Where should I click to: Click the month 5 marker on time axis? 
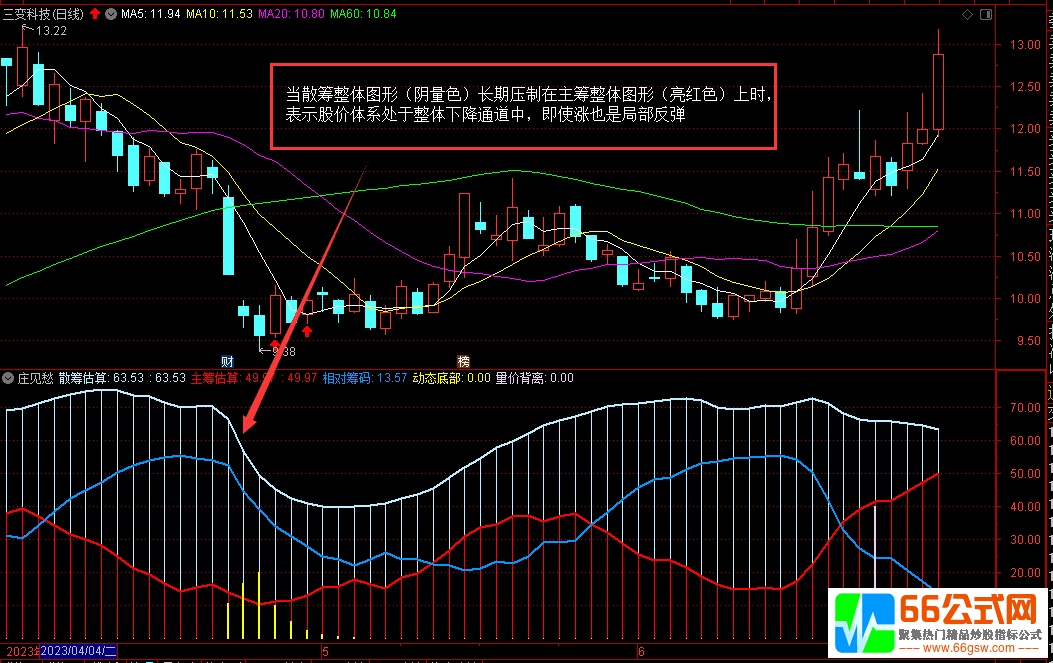[326, 652]
